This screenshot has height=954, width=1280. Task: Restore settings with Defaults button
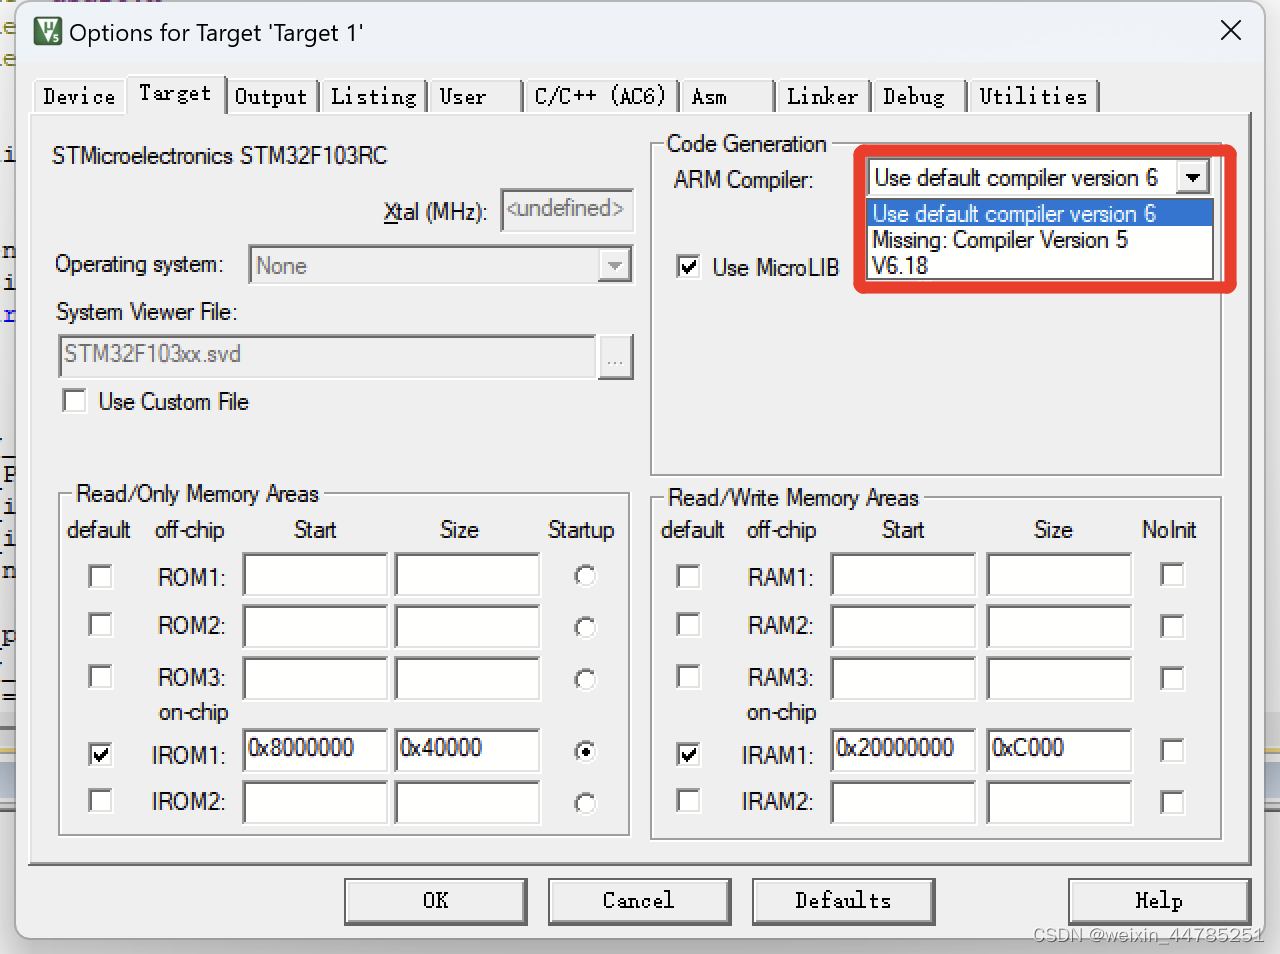(x=843, y=901)
